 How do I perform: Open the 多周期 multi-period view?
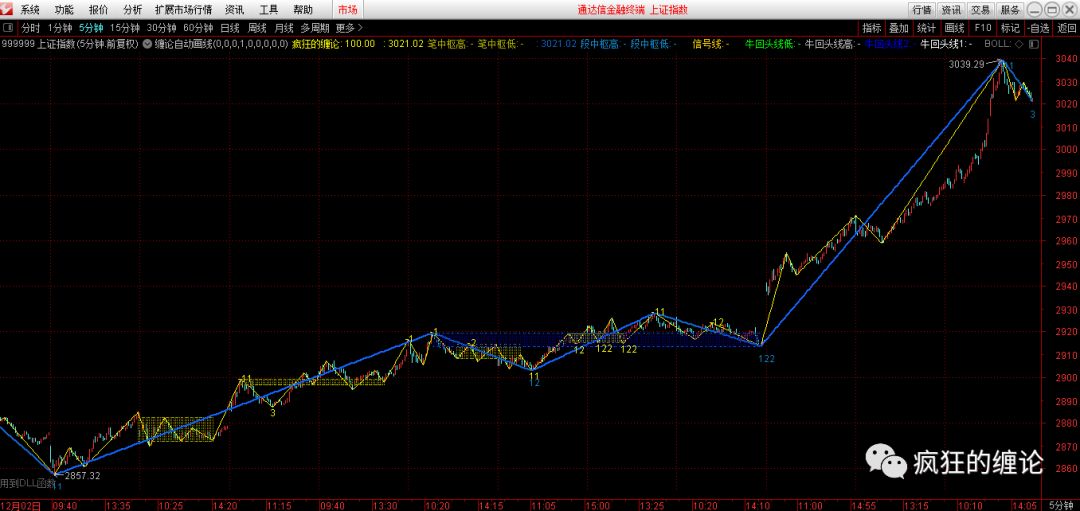[x=315, y=28]
